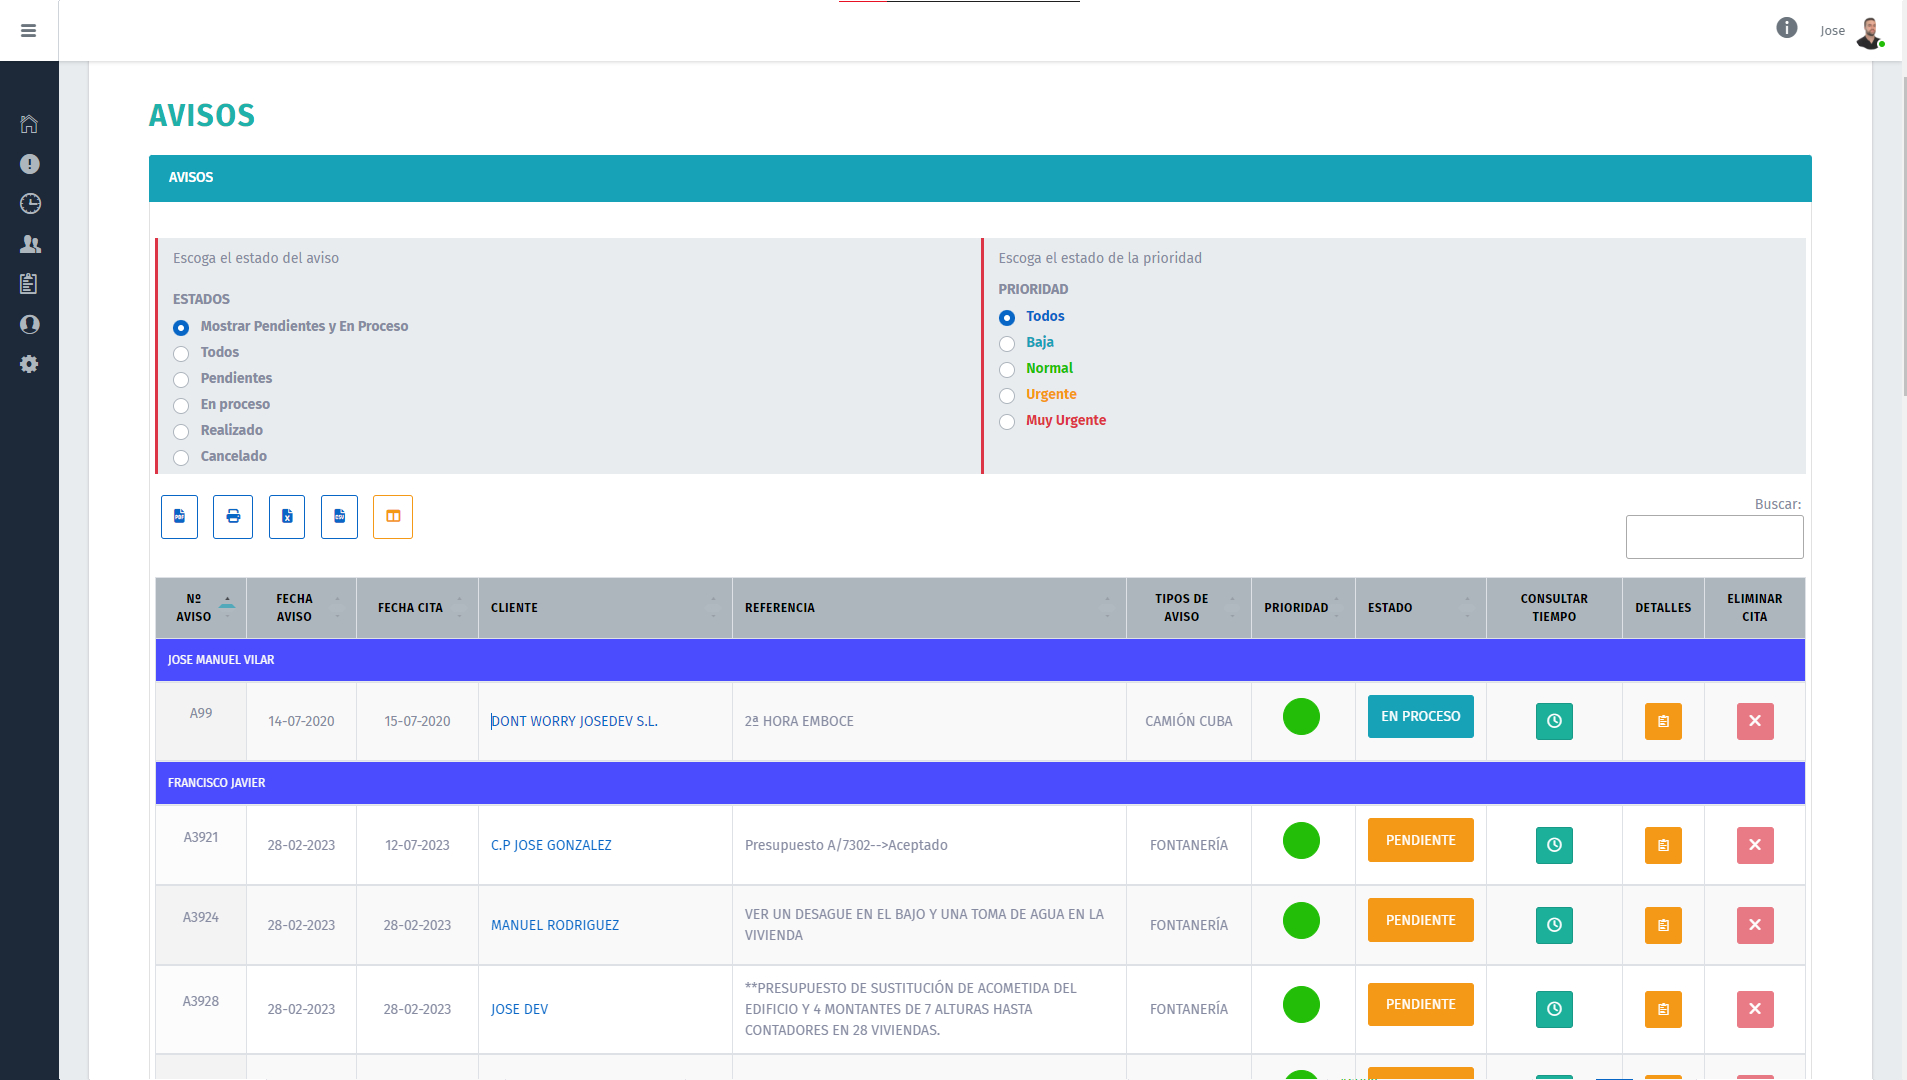
Task: Delete the appointment for aviso A3921
Action: click(1755, 845)
